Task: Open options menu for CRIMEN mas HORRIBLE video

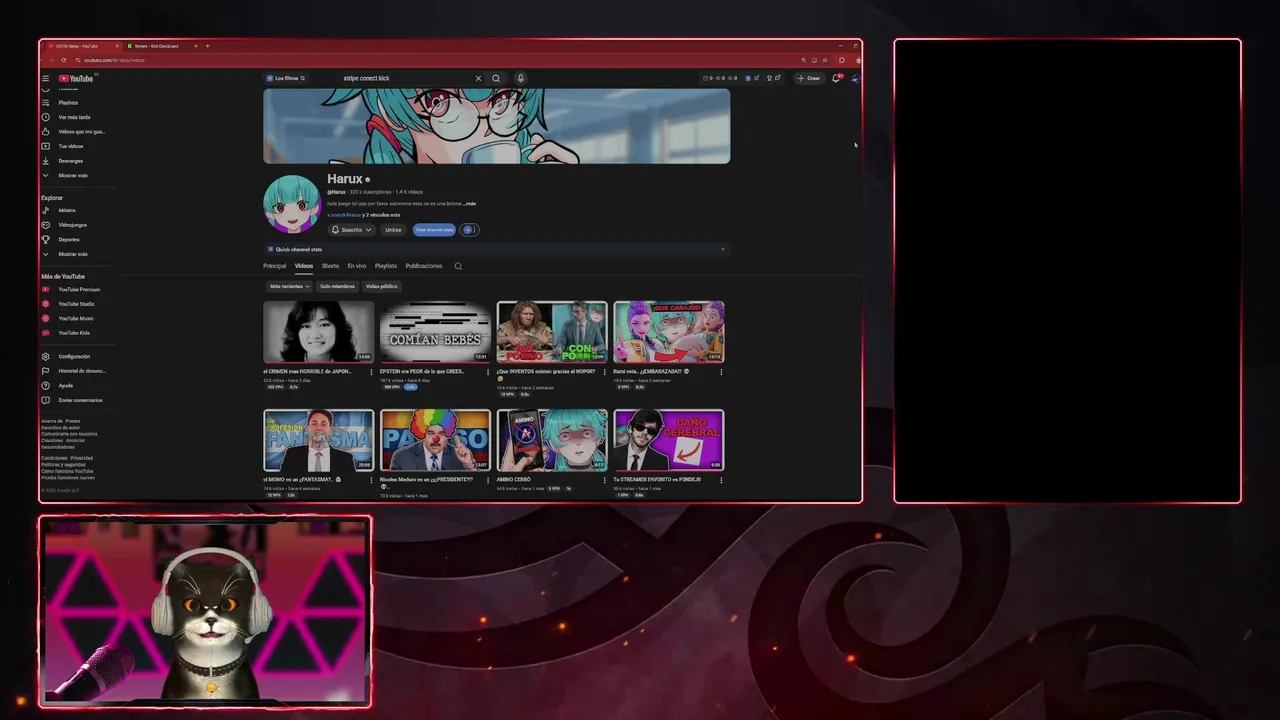Action: (371, 372)
